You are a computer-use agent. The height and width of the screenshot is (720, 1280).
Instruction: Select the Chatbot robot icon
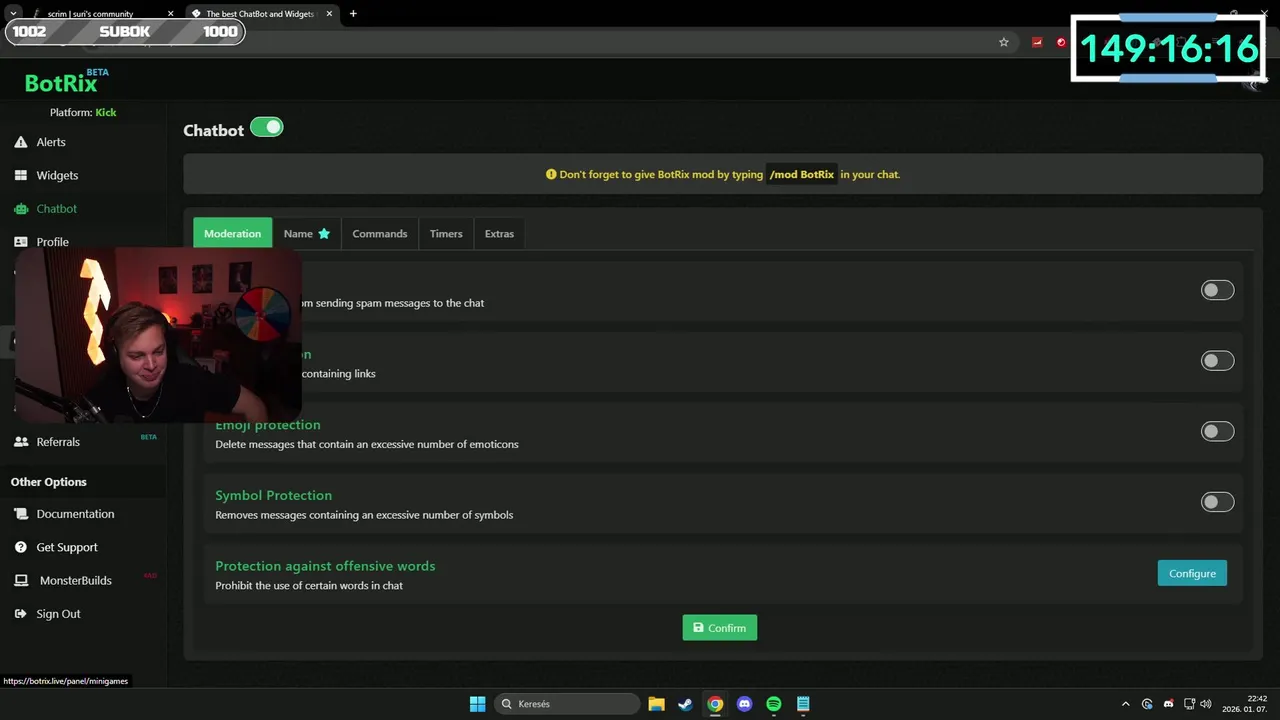(20, 209)
